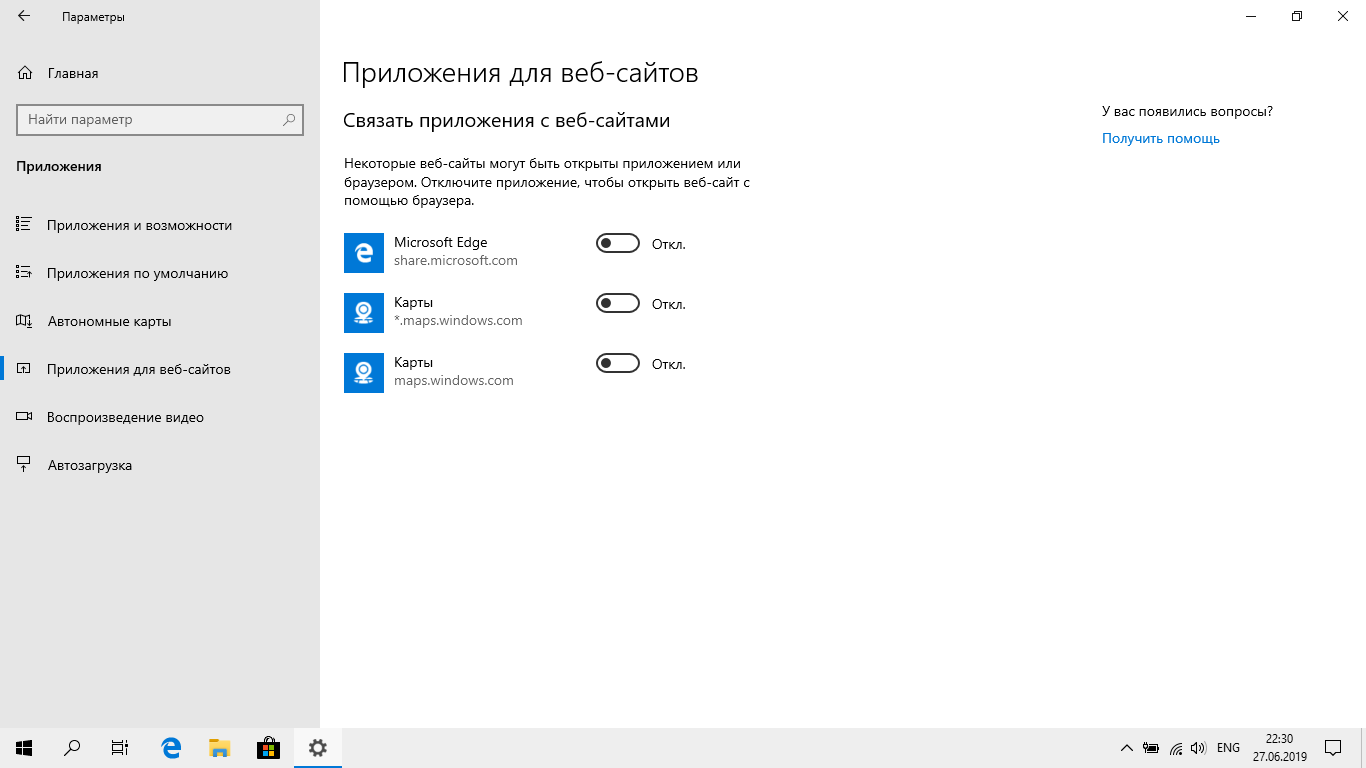Click Получить помощь link
This screenshot has width=1366, height=768.
[1160, 139]
